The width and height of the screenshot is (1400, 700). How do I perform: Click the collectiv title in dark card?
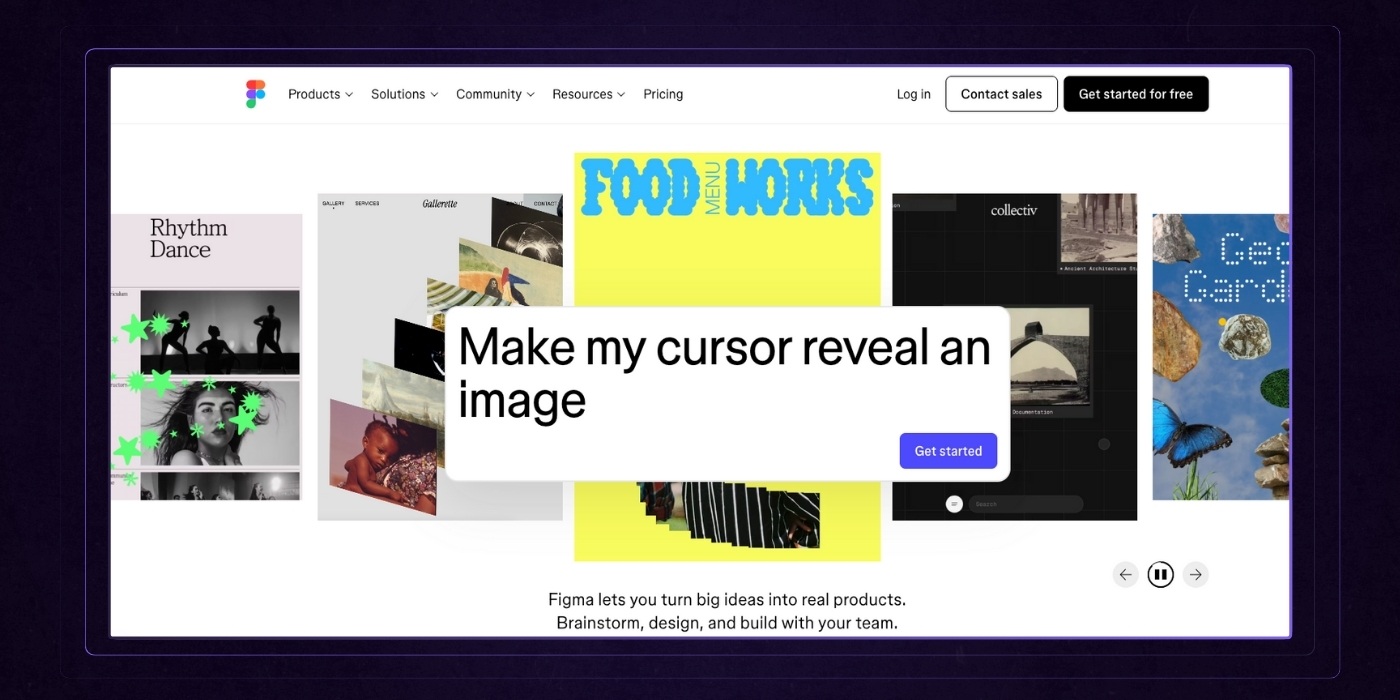(x=1014, y=210)
